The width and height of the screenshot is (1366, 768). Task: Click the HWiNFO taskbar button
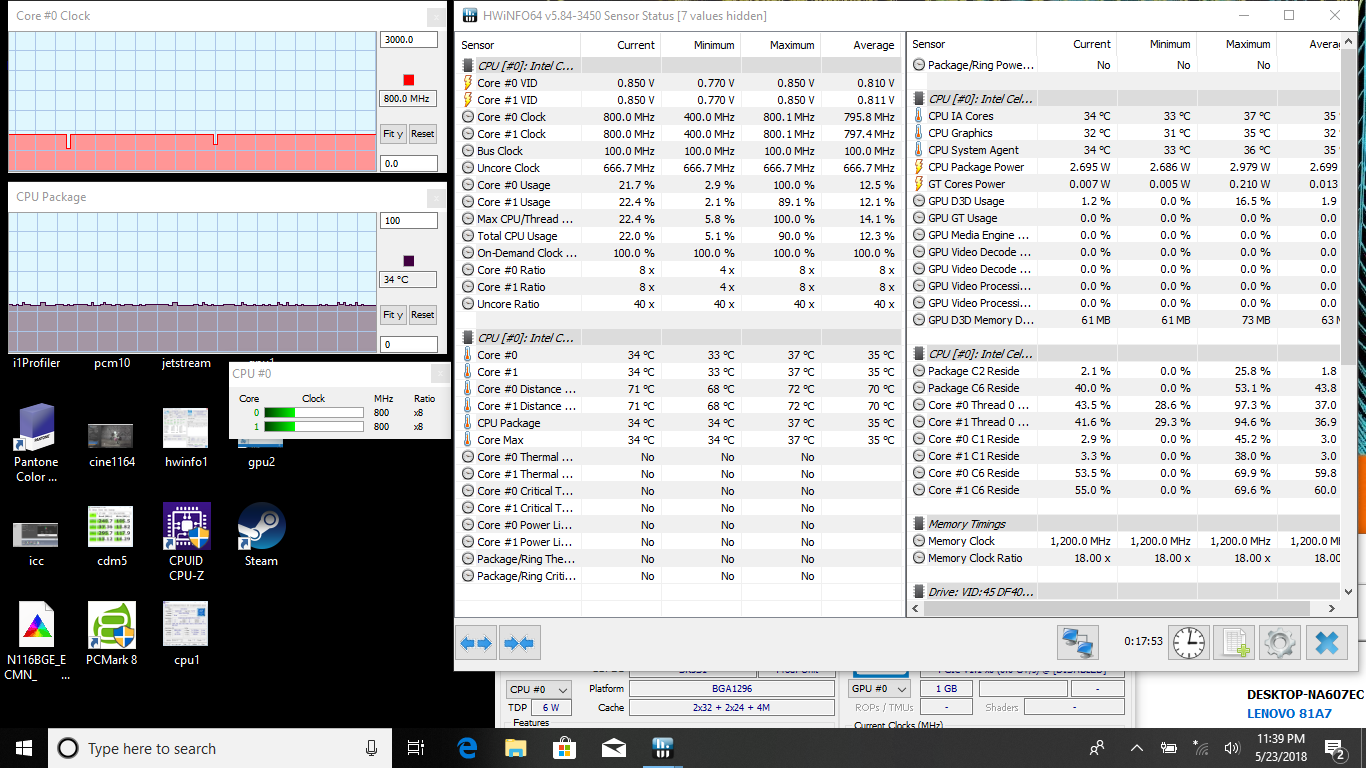tap(662, 747)
